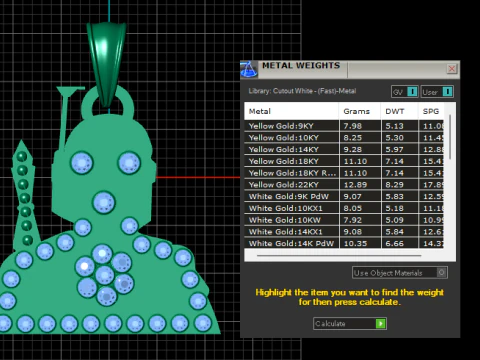The height and width of the screenshot is (360, 480).
Task: Select the helmet's right eye gemstone
Action: [129, 163]
